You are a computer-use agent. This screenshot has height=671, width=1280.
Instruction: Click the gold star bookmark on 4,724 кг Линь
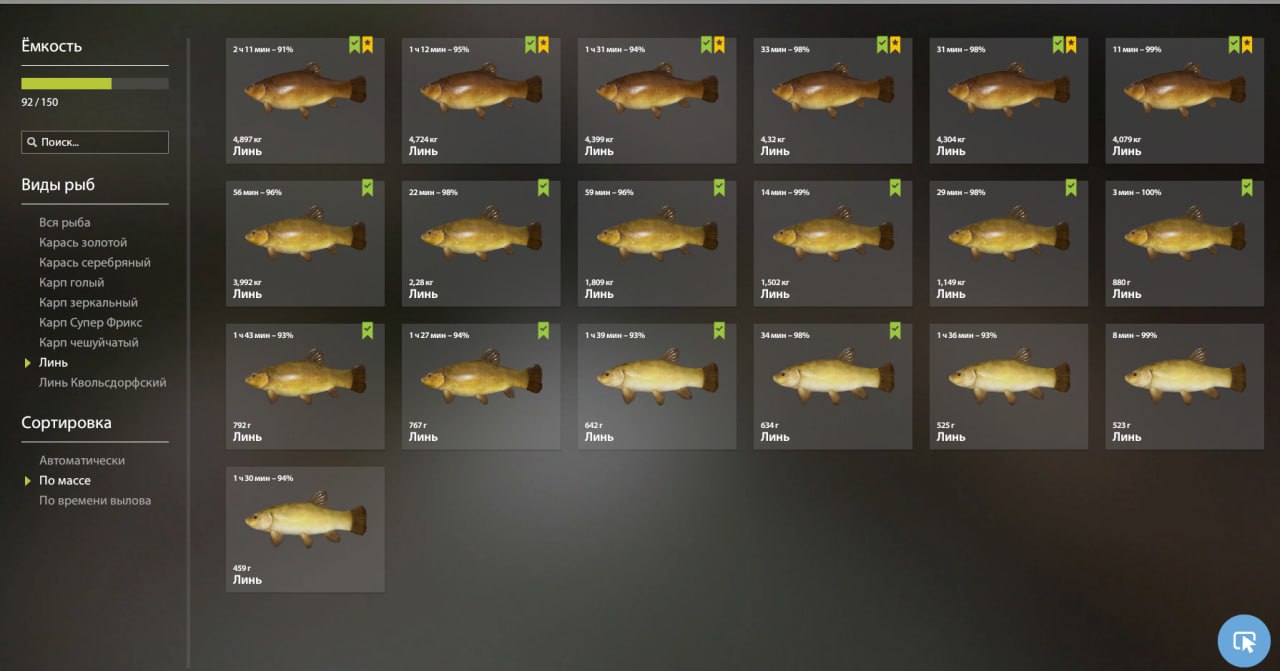click(543, 45)
